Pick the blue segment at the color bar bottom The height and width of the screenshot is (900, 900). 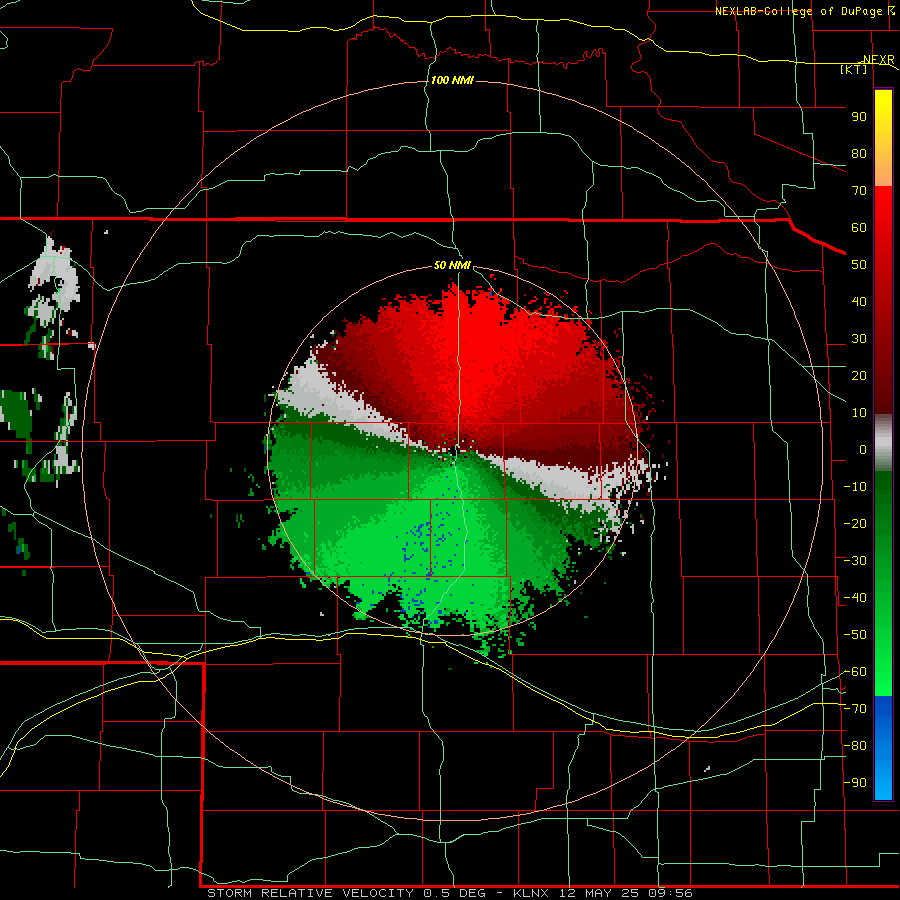click(x=883, y=748)
